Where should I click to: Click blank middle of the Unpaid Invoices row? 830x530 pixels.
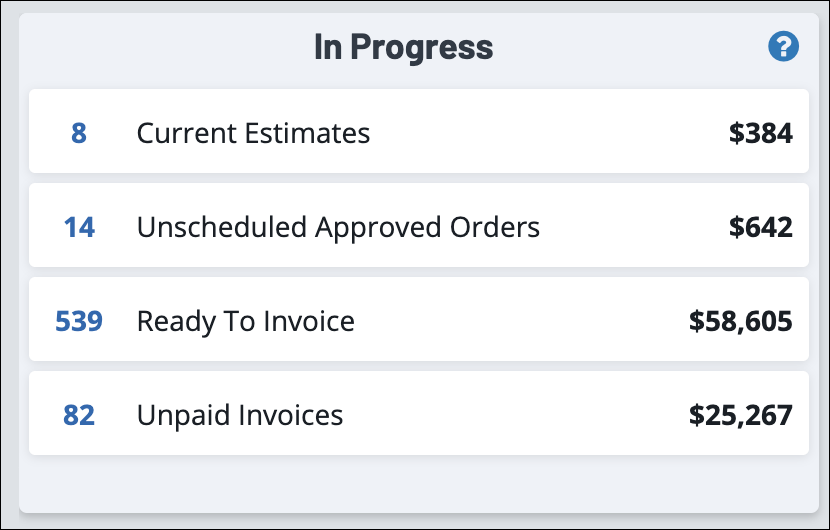point(510,415)
